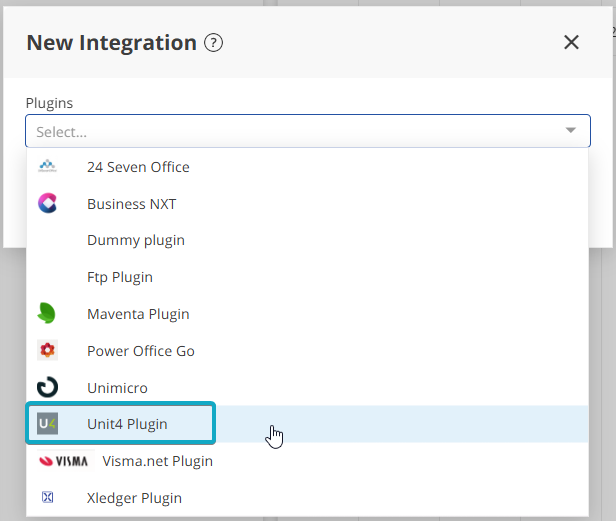Click the Unimicro circular logo icon
This screenshot has width=616, height=521.
47,387
